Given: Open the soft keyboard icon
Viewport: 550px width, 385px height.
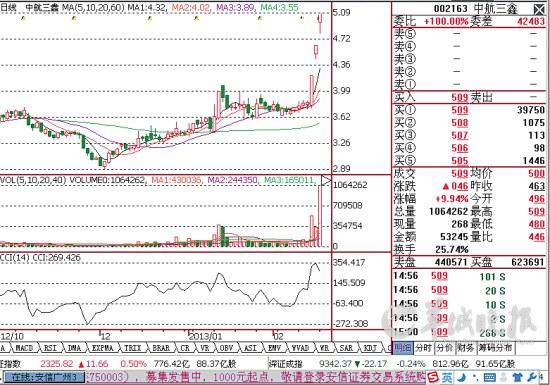Looking at the screenshot, I should point(490,377).
